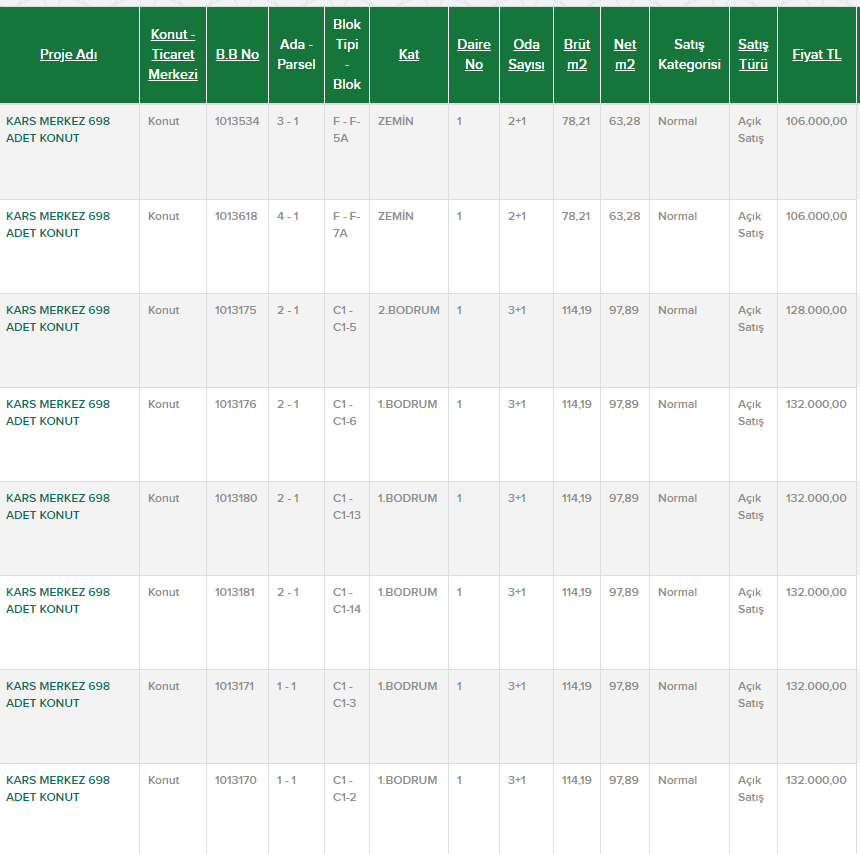Image resolution: width=860 pixels, height=854 pixels.
Task: Sort by Net m2 header
Action: [625, 54]
